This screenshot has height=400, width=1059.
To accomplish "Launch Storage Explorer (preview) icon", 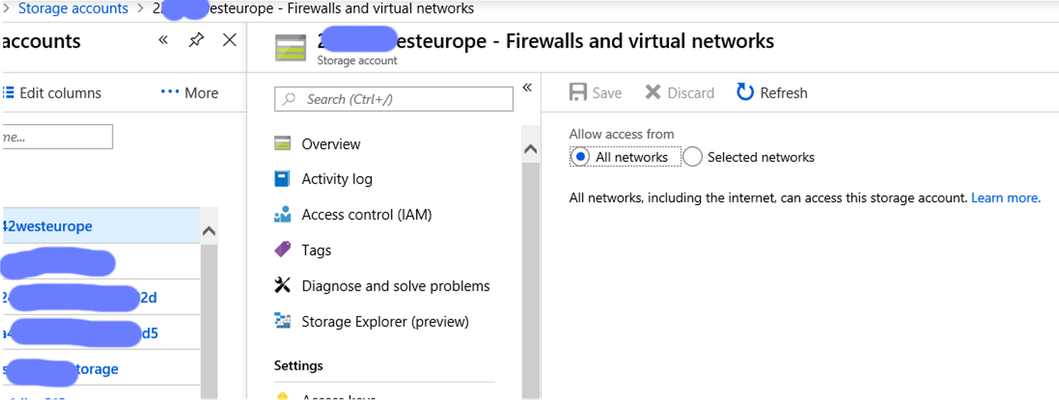I will pos(282,321).
